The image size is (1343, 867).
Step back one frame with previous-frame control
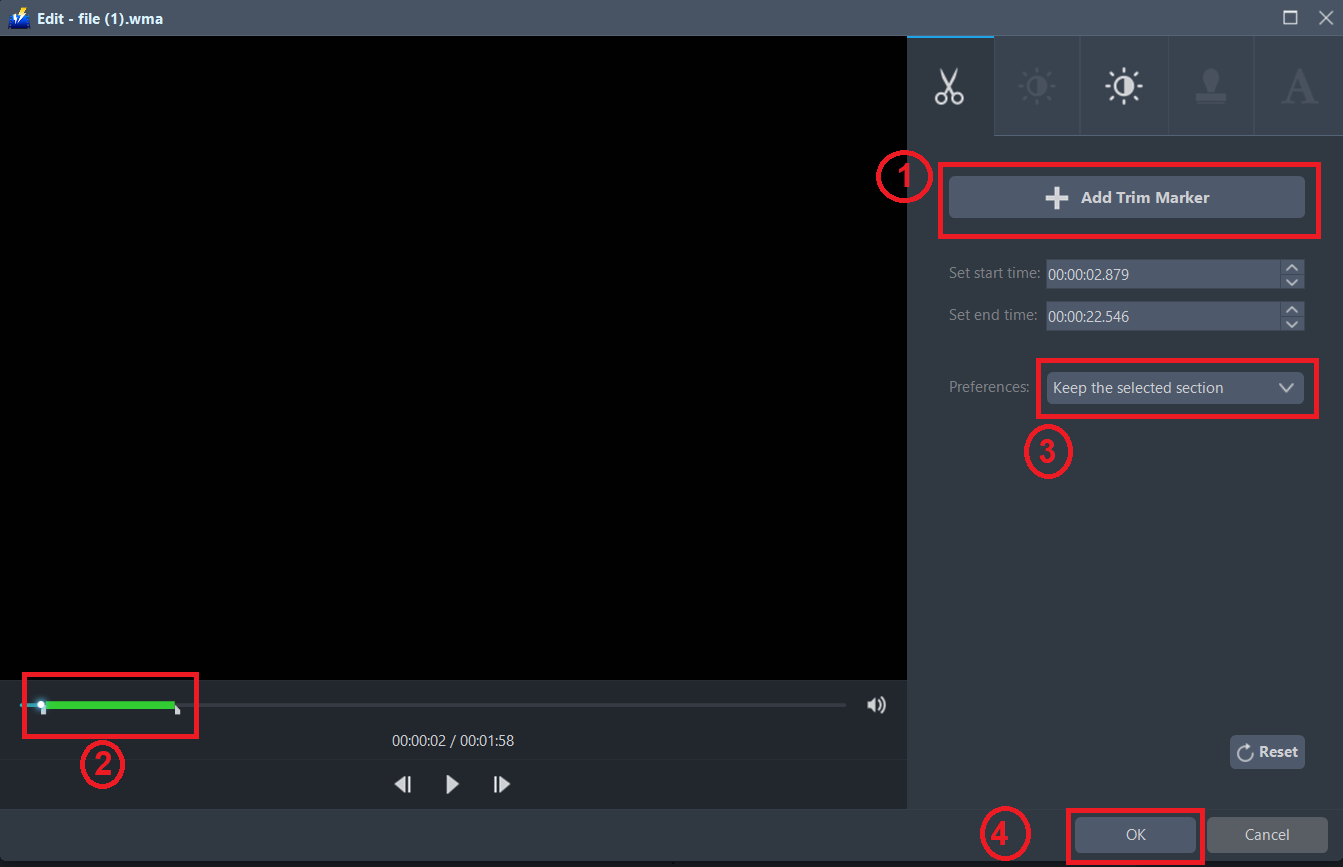coord(403,784)
